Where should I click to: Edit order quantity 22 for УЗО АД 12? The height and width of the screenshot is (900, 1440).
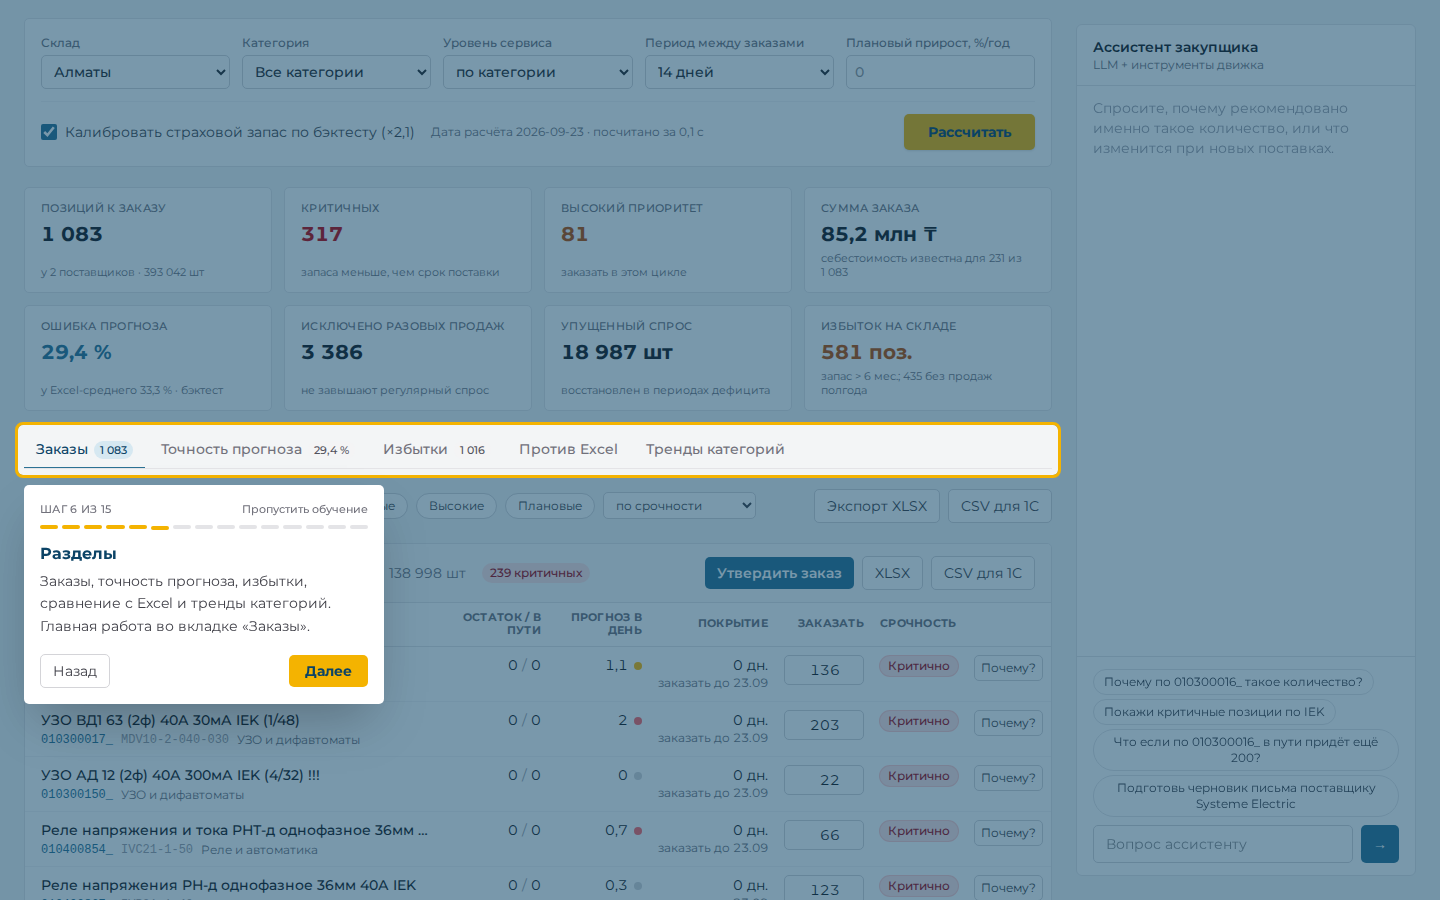point(824,780)
